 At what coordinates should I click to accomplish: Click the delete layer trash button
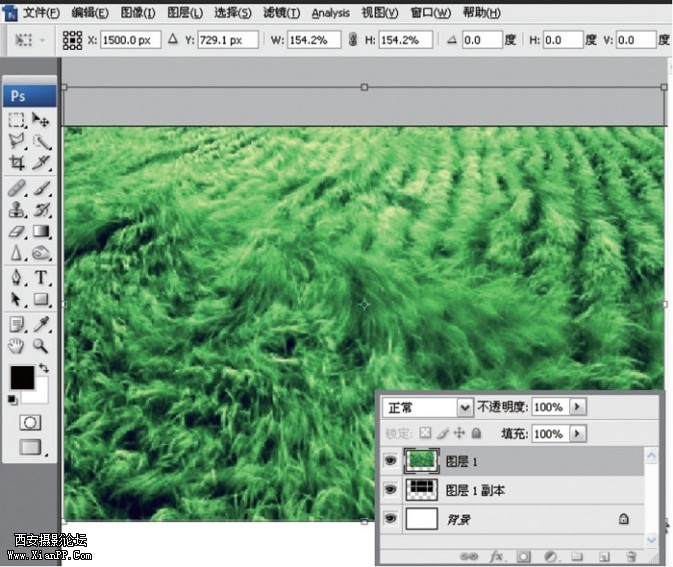(631, 557)
